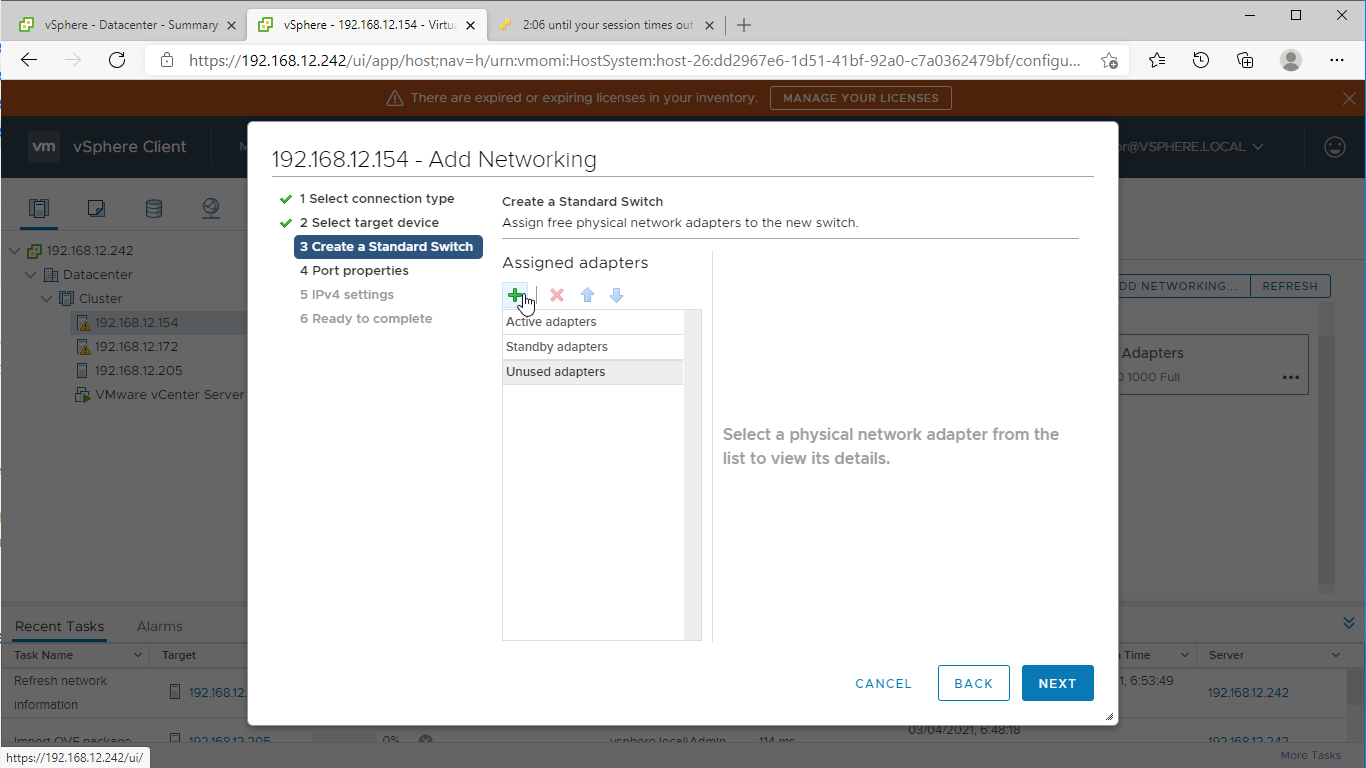
Task: Open the Hosts and Clusters inventory view icon
Action: coord(39,208)
